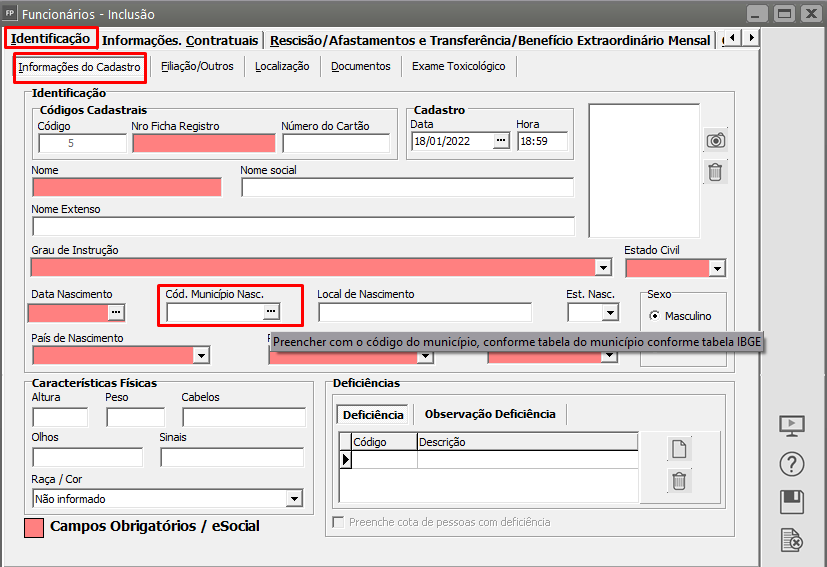Open Exame Toxicológico subtab
The image size is (827, 567).
(459, 66)
